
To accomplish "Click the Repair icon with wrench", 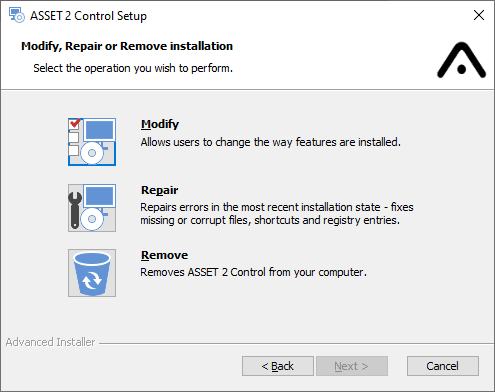I will click(x=92, y=208).
